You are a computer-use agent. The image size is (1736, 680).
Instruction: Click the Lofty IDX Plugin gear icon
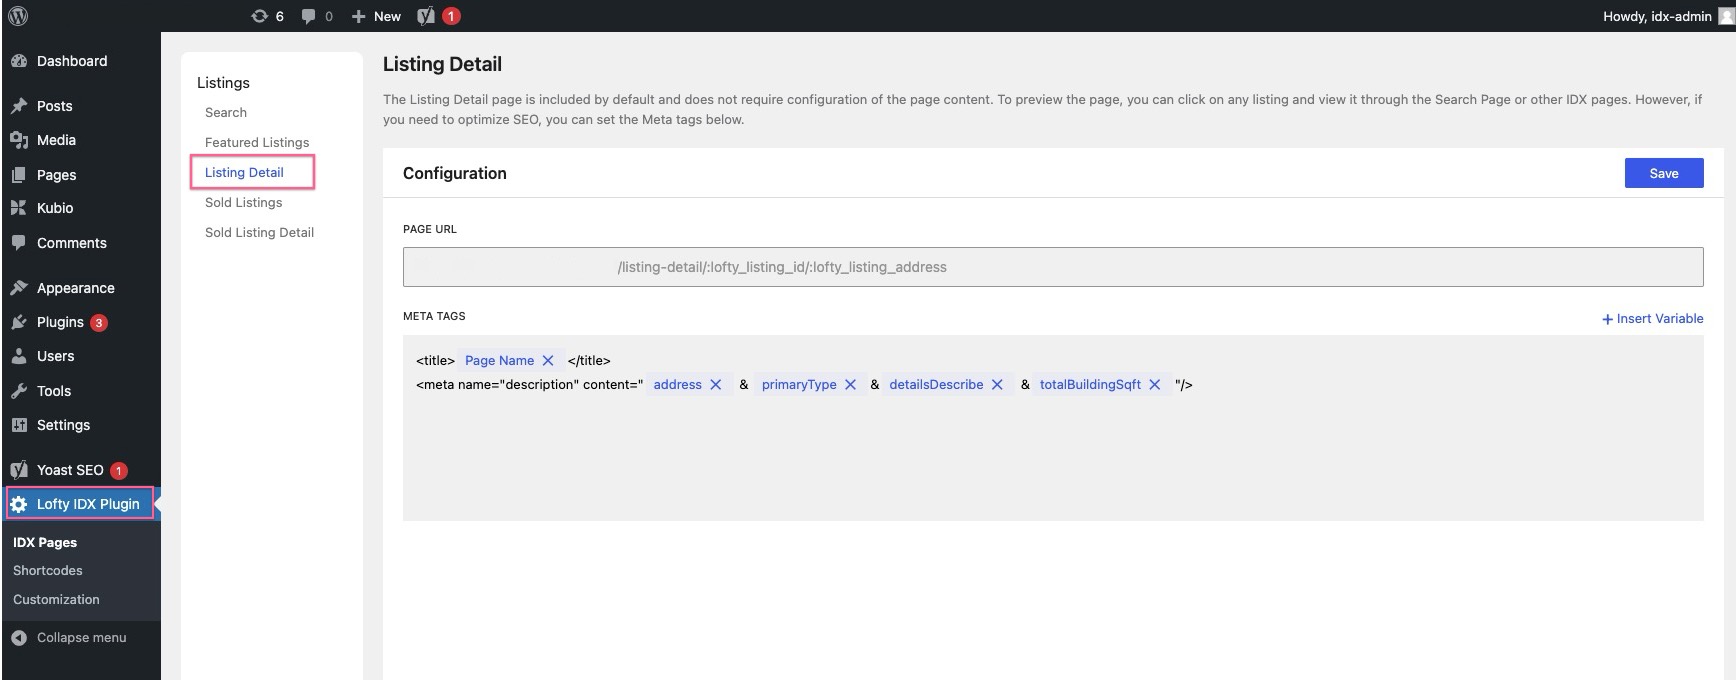click(19, 504)
